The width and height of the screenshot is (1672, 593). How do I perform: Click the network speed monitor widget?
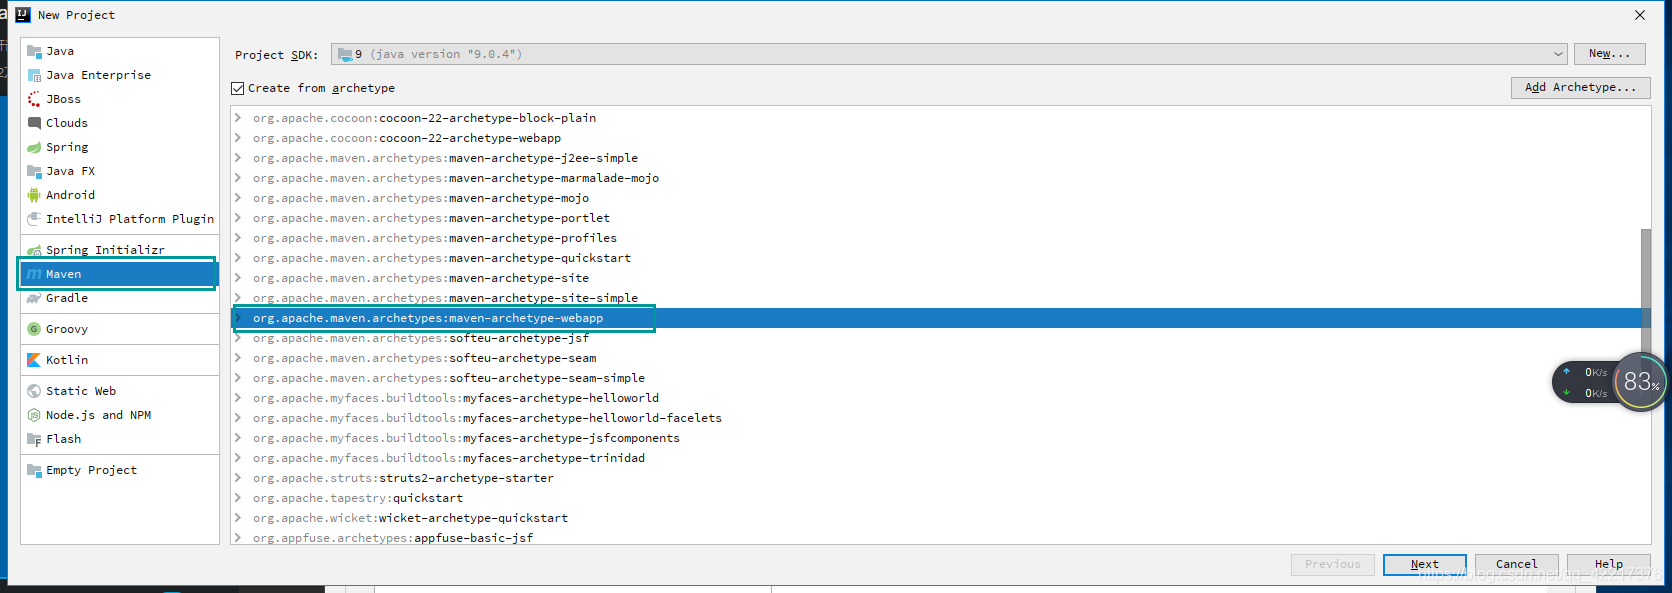1586,383
